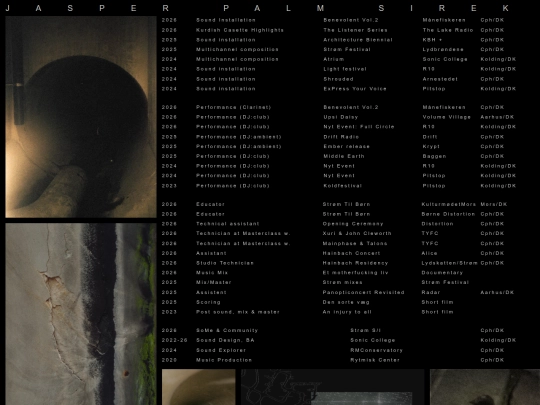Click 'Mainphase & Talons' entry
This screenshot has width=540, height=405.
point(355,243)
